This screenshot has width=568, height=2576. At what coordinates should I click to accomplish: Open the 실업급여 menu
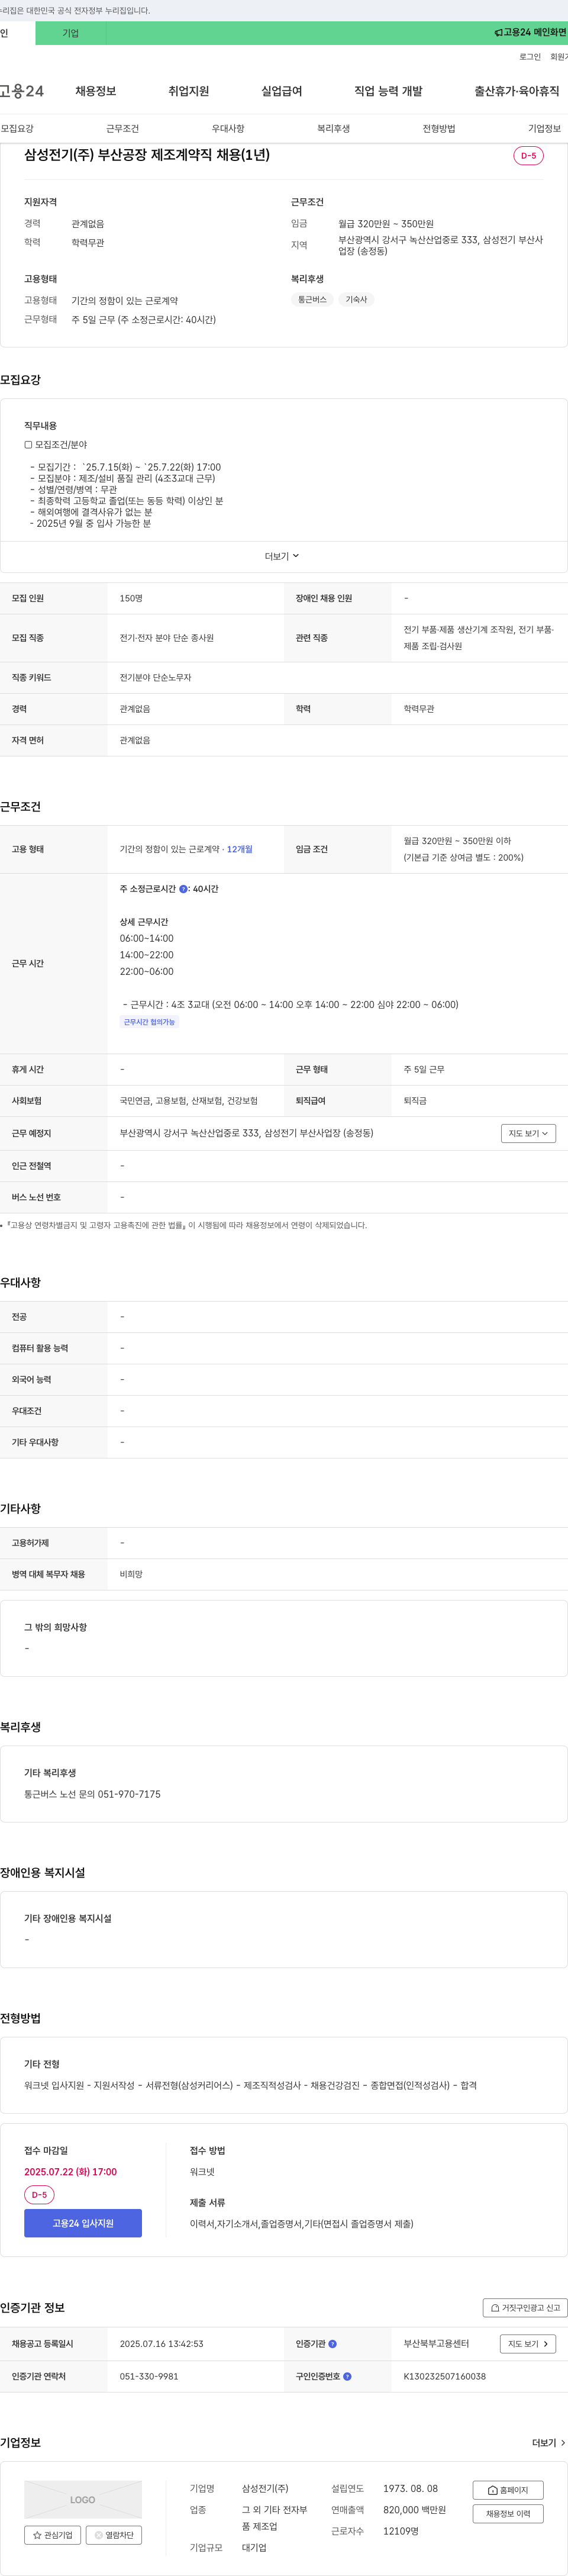pos(282,91)
